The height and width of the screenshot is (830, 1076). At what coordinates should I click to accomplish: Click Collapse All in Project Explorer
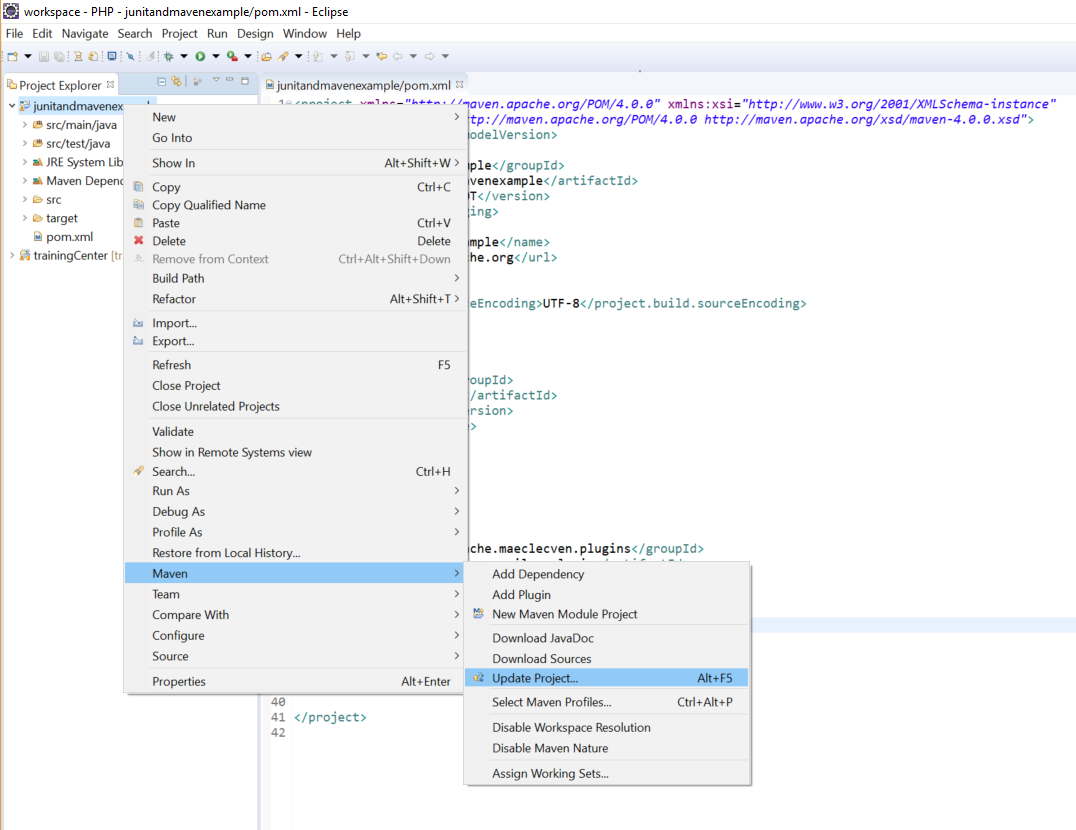click(x=161, y=82)
